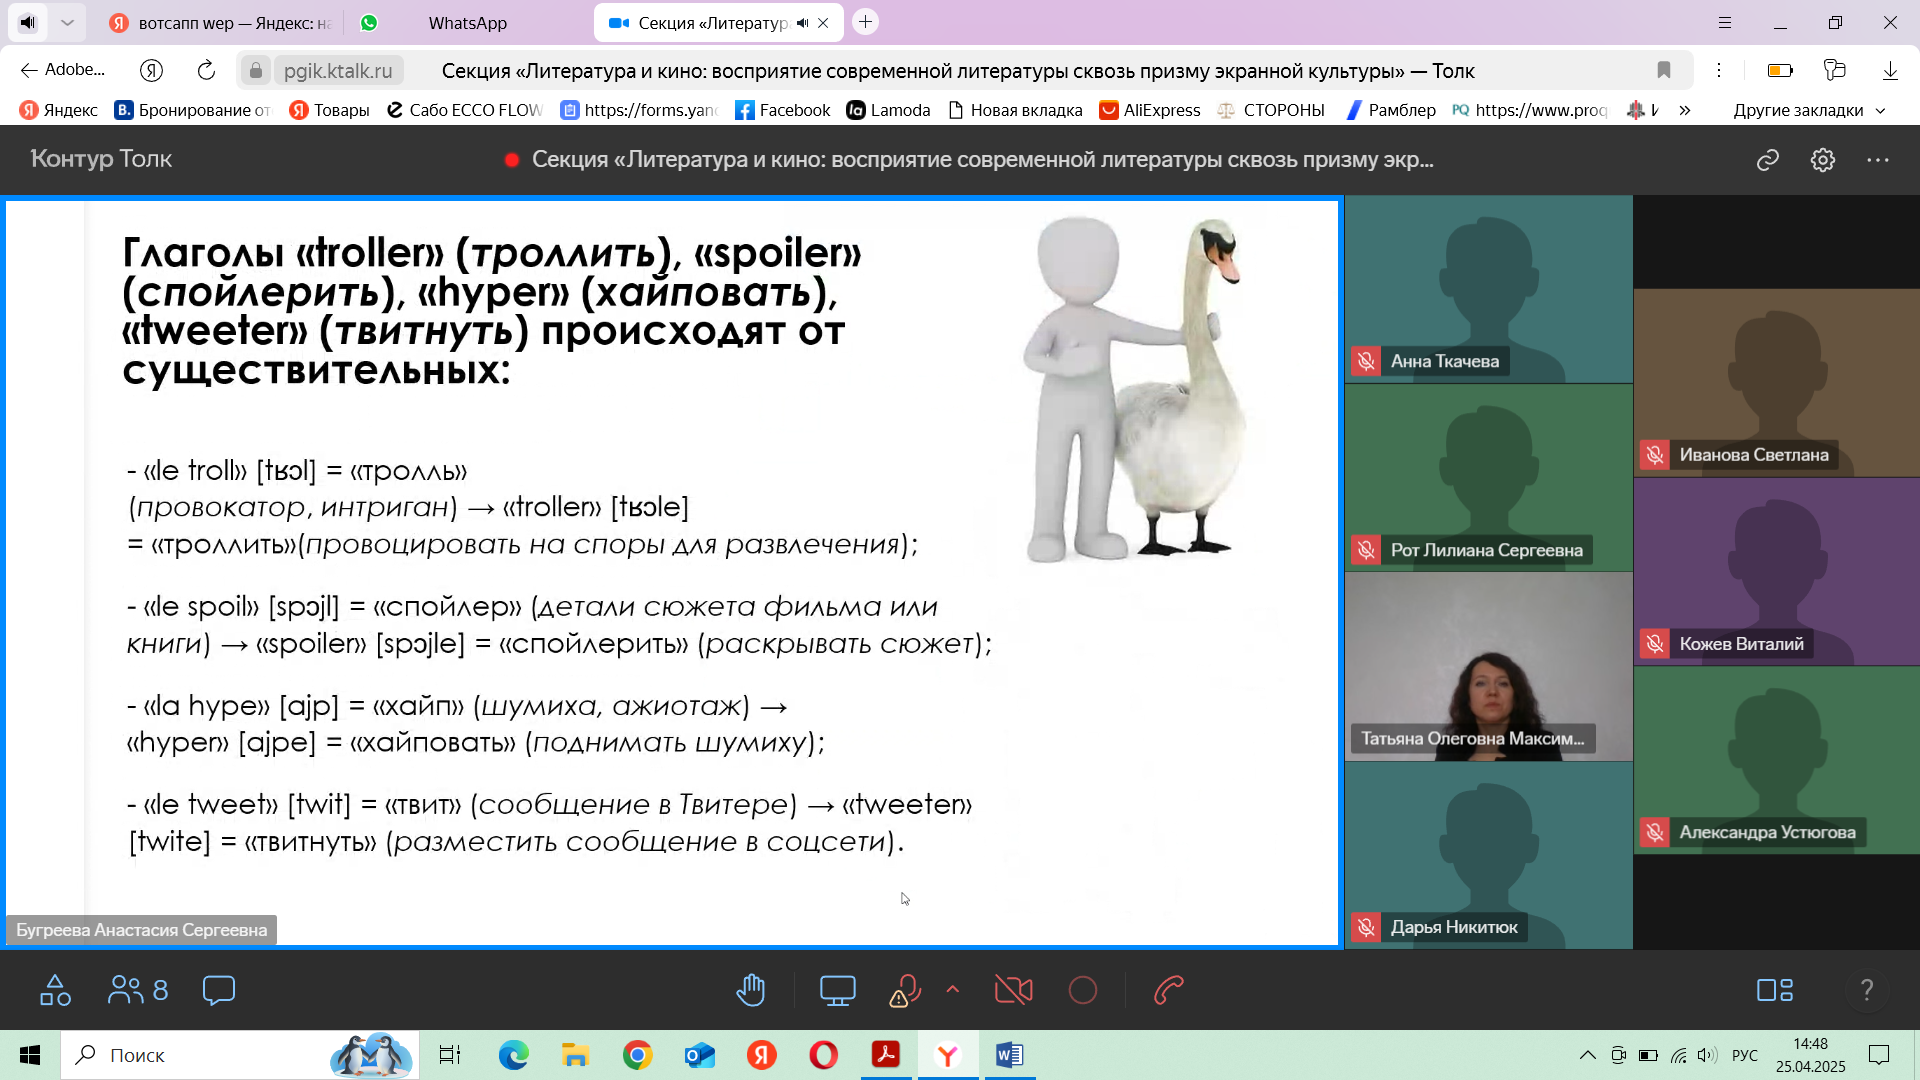Launch Microsoft Edge from taskbar
The width and height of the screenshot is (1920, 1080).
pyautogui.click(x=513, y=1055)
